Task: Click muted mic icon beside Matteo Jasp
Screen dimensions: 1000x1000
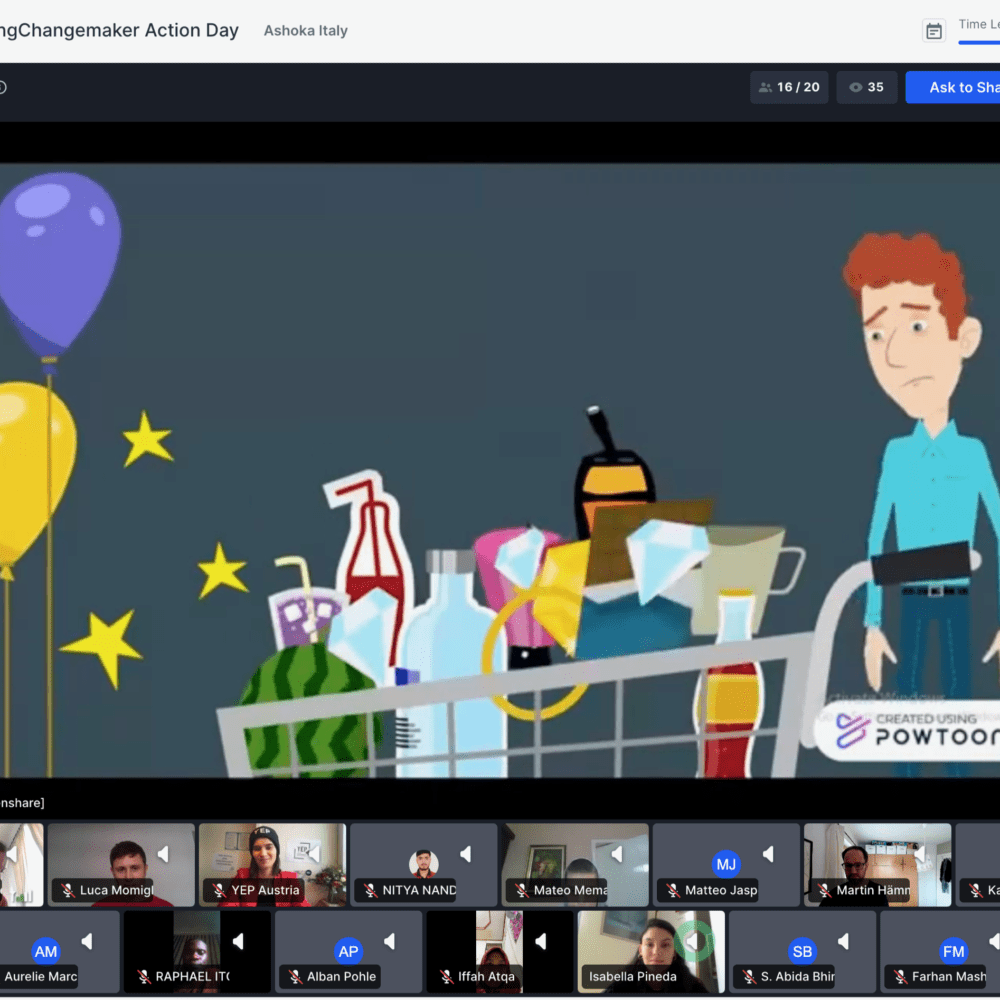Action: tap(672, 890)
